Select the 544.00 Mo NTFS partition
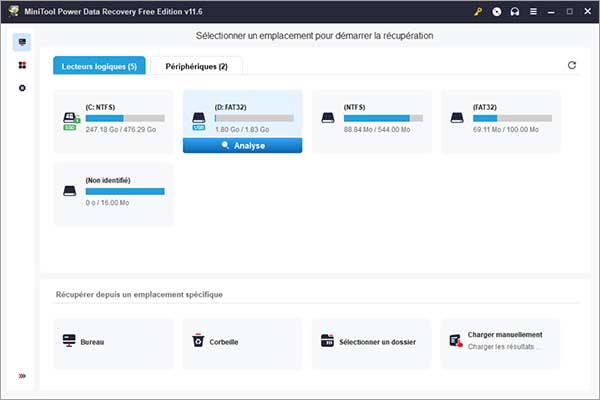This screenshot has height=400, width=600. point(372,118)
